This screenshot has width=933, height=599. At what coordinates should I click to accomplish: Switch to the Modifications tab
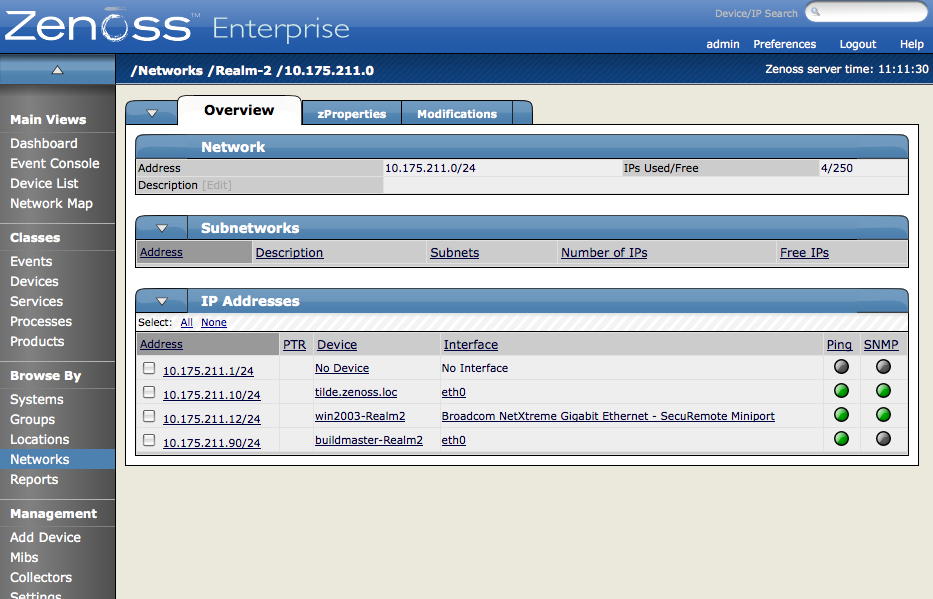(x=457, y=114)
